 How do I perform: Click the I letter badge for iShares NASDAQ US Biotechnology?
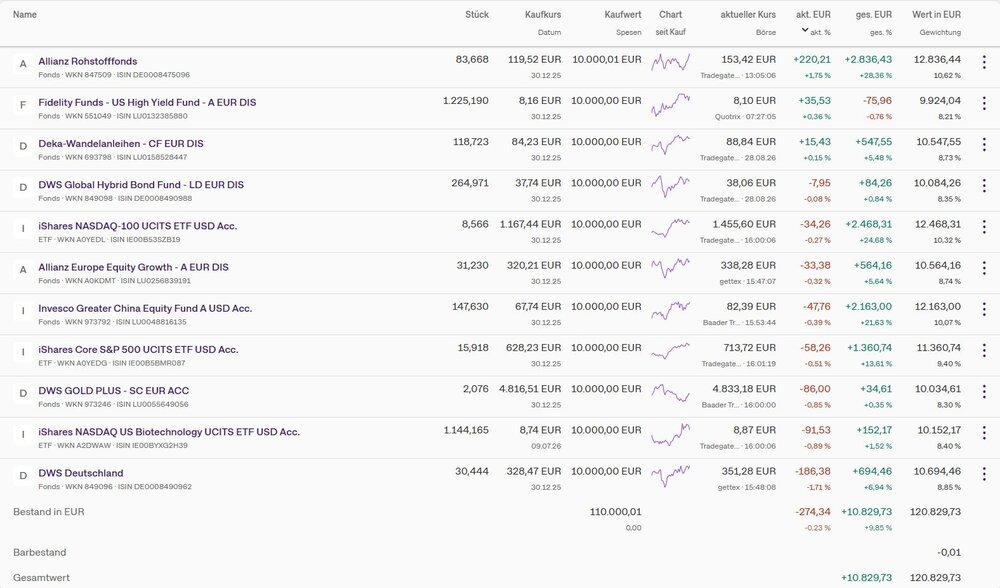point(23,434)
